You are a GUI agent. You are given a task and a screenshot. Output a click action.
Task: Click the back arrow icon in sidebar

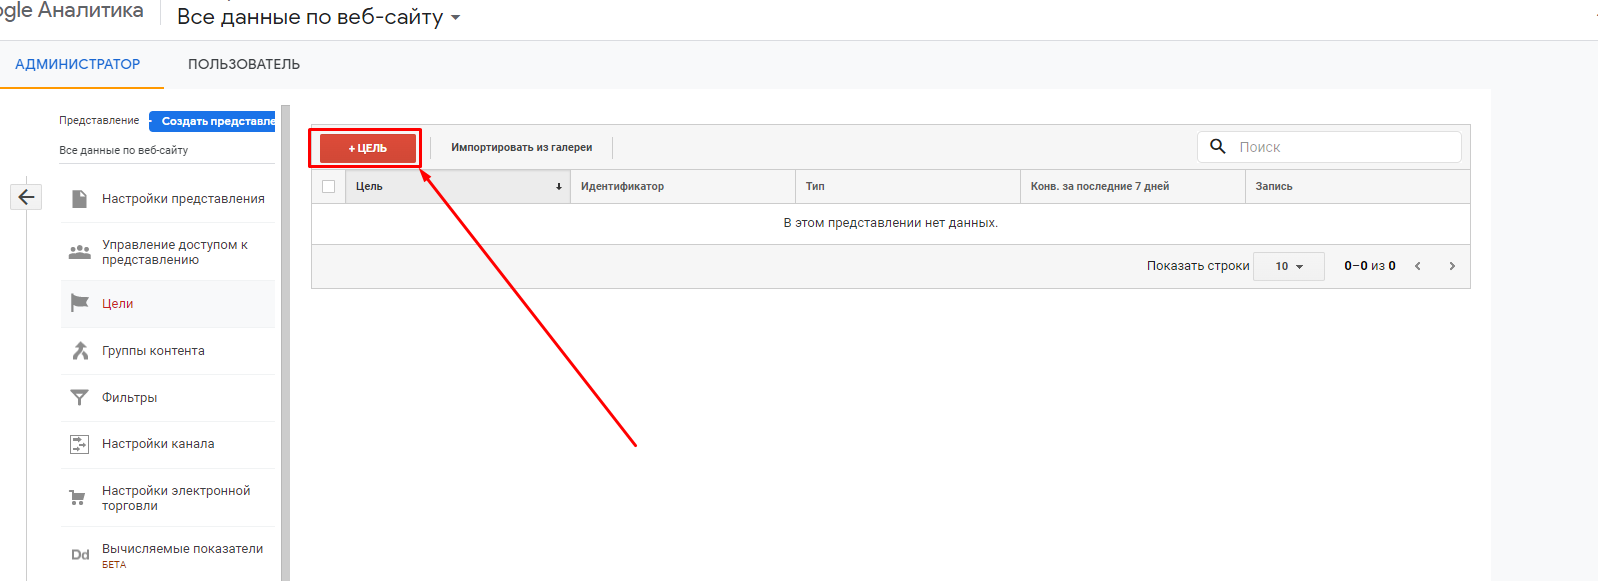pos(26,197)
